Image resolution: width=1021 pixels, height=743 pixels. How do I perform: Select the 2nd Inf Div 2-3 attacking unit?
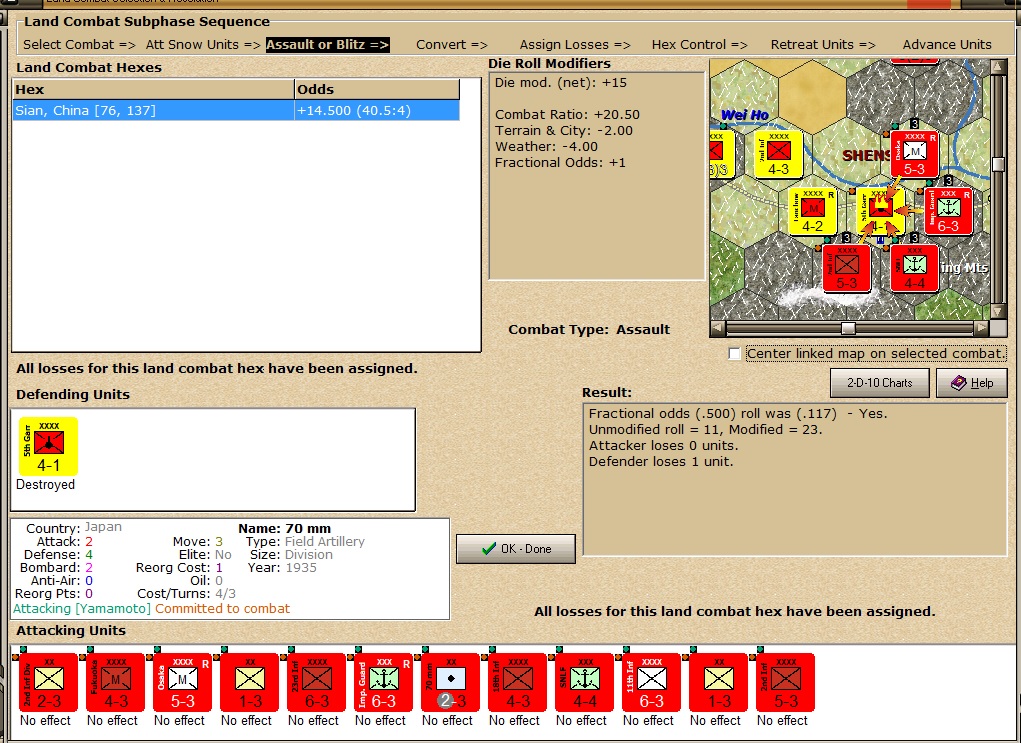click(48, 682)
